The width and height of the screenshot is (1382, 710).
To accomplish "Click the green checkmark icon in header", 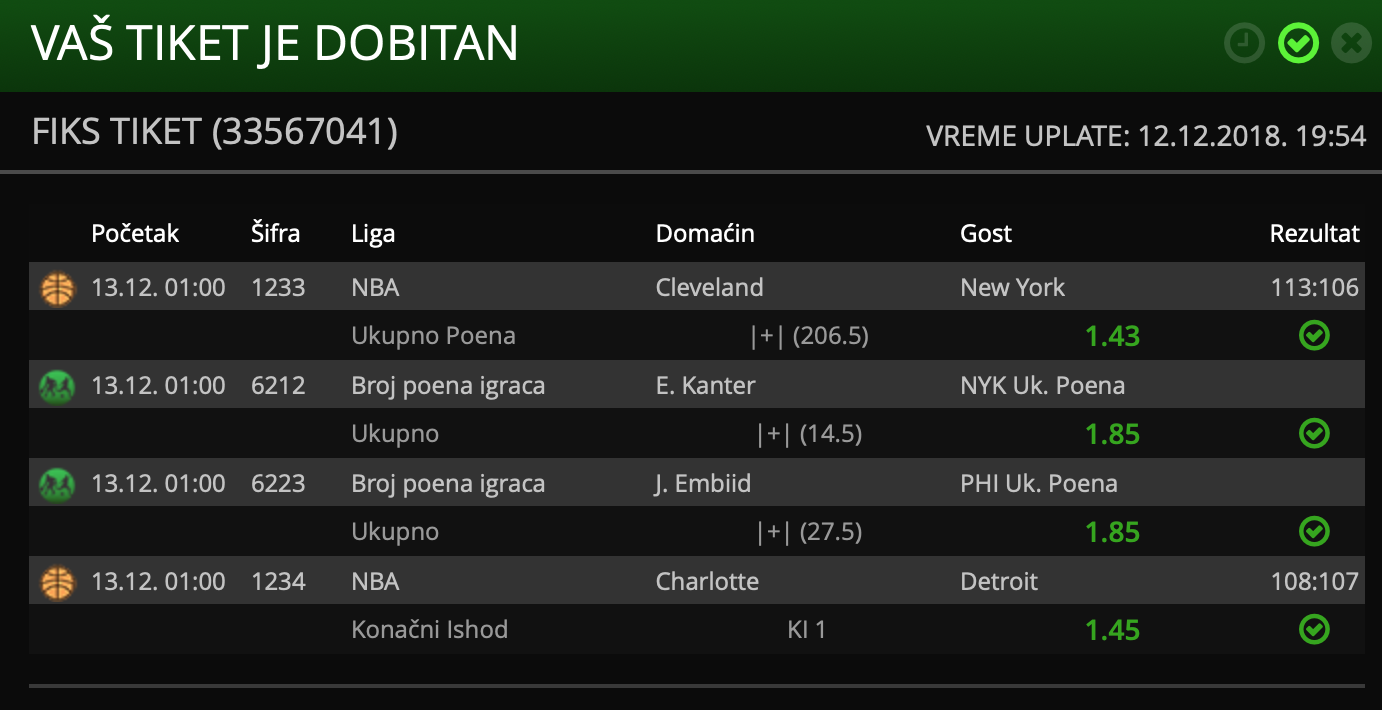I will click(x=1298, y=44).
